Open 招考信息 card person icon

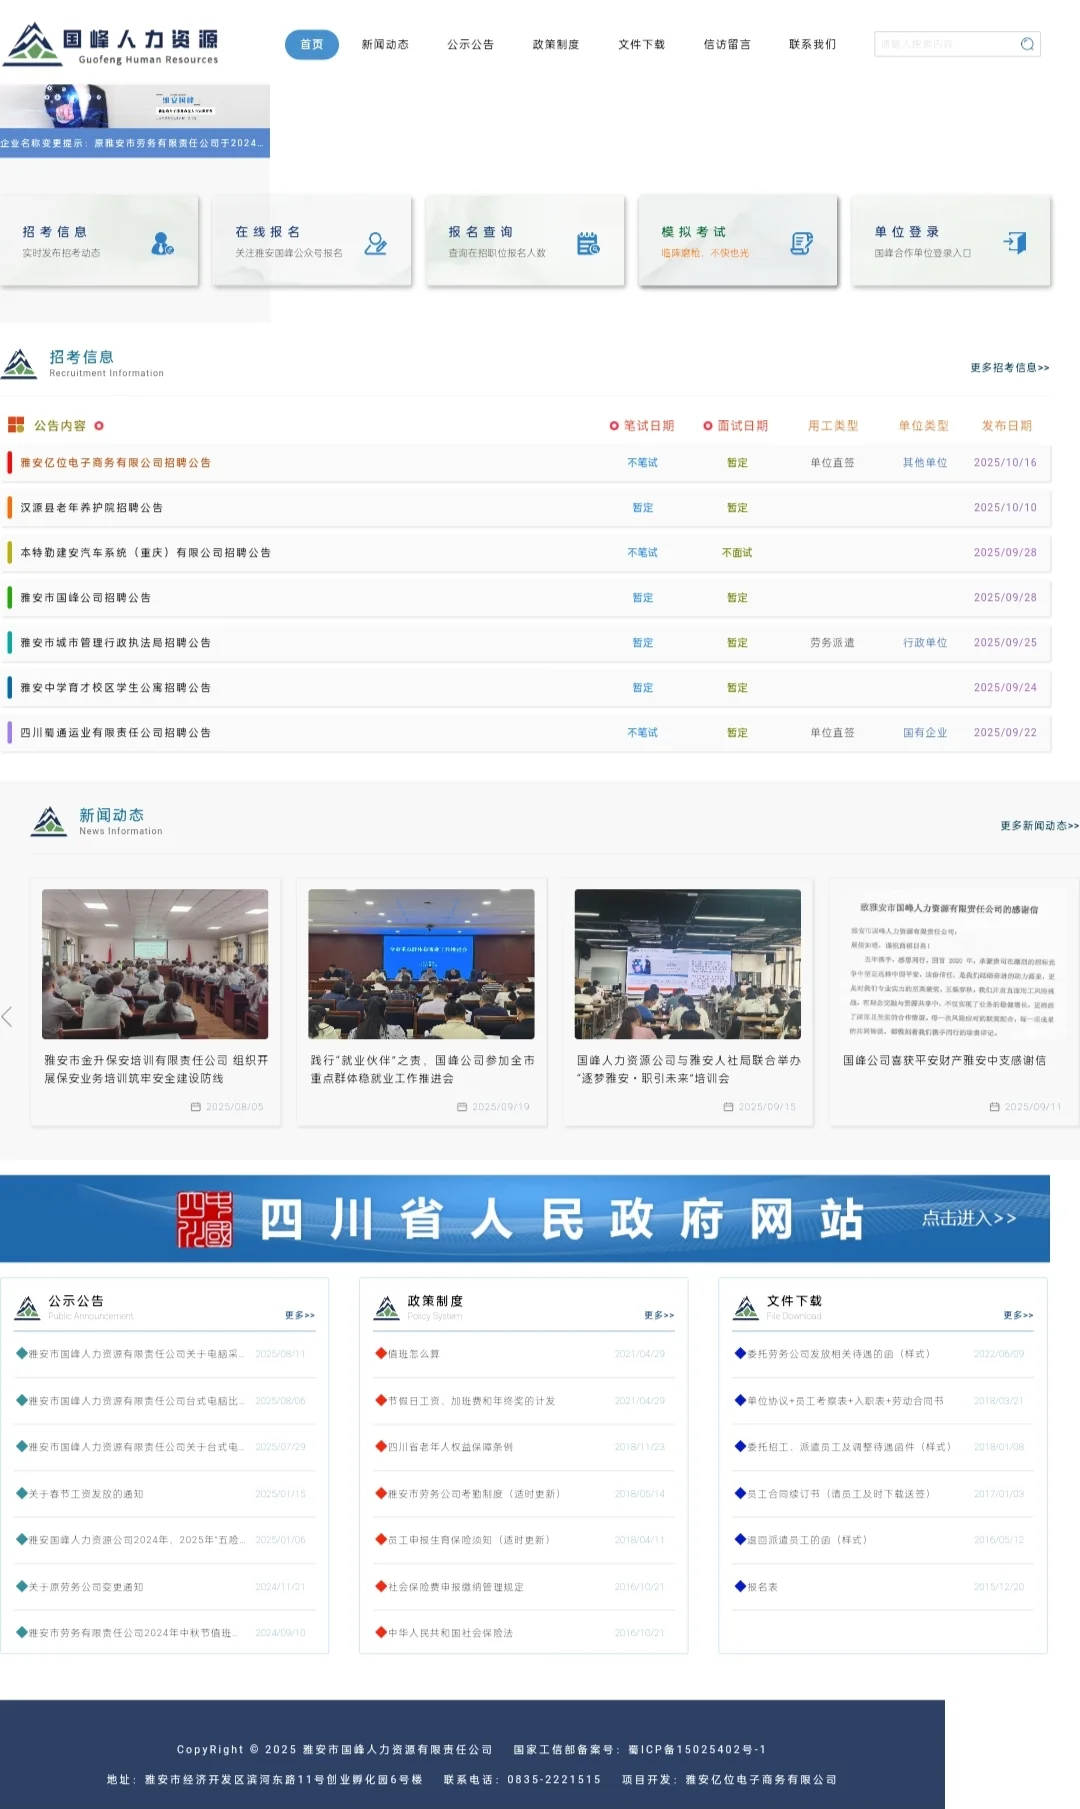coord(162,243)
